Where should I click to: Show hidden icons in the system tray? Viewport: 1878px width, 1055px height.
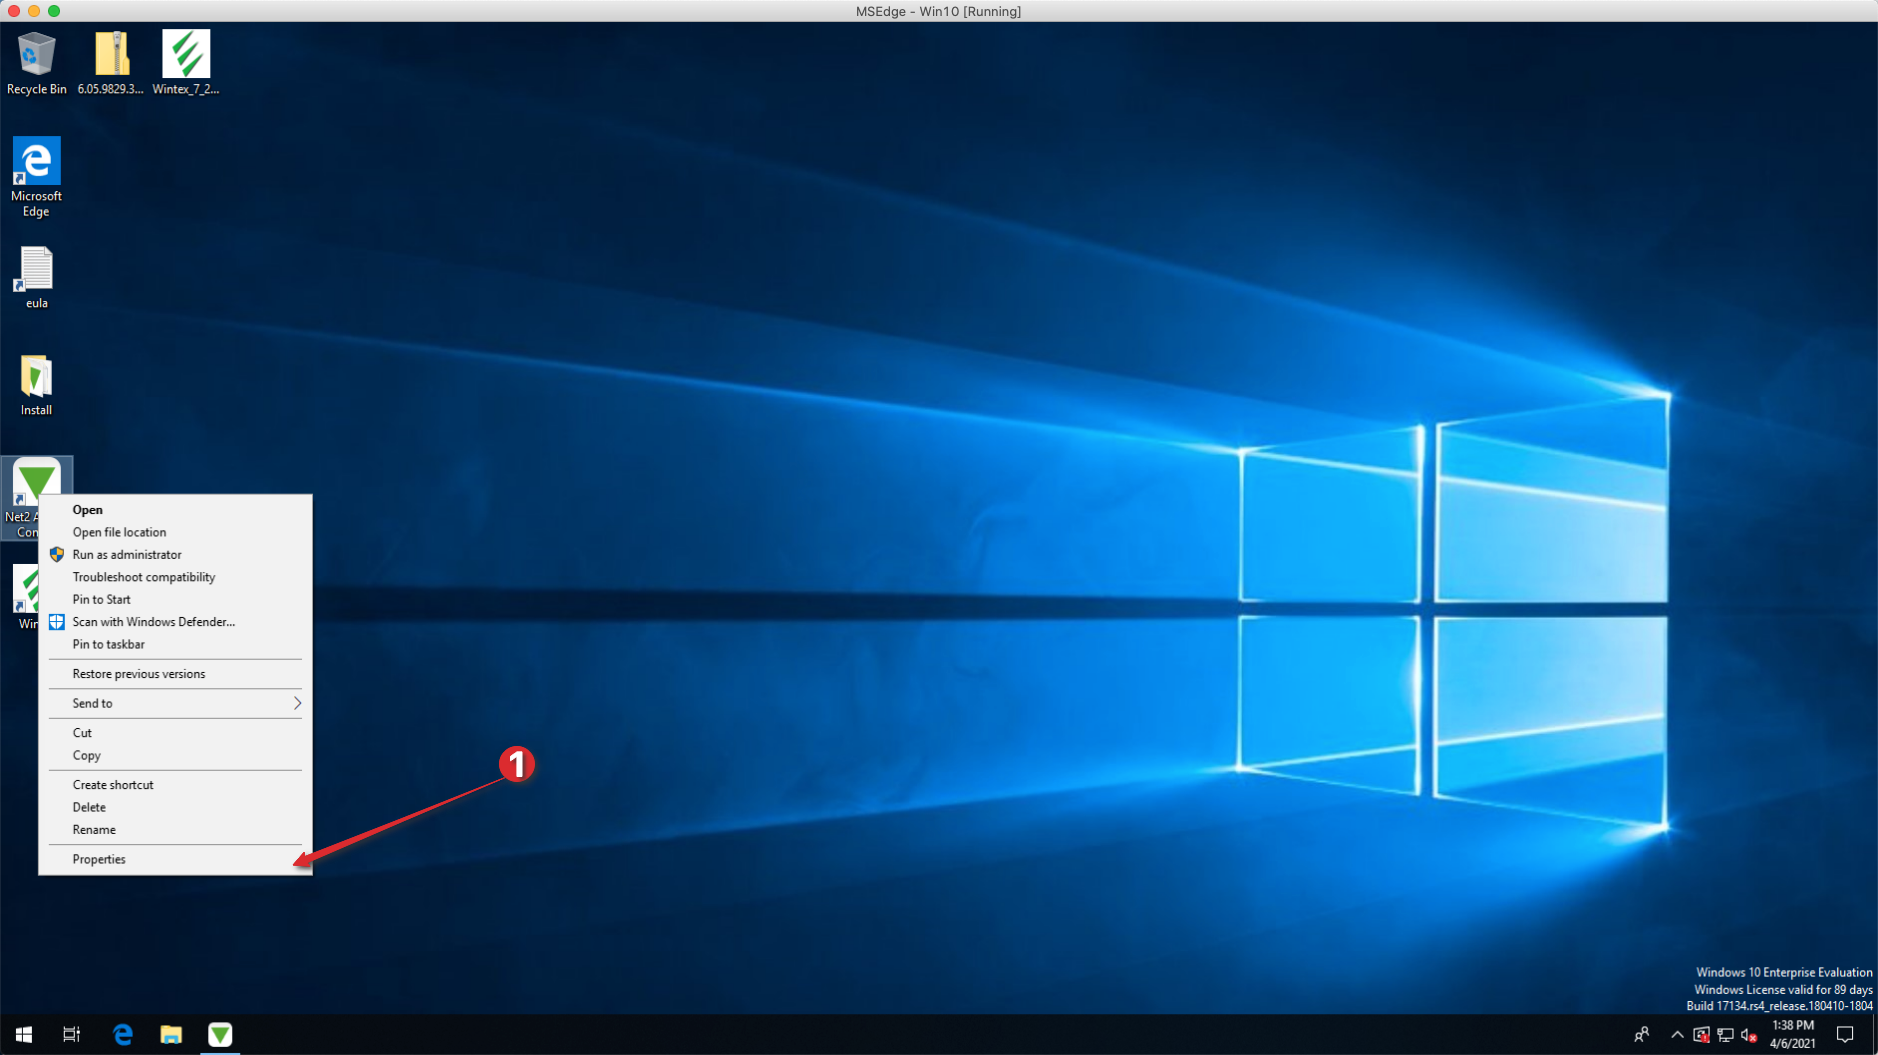(1676, 1034)
